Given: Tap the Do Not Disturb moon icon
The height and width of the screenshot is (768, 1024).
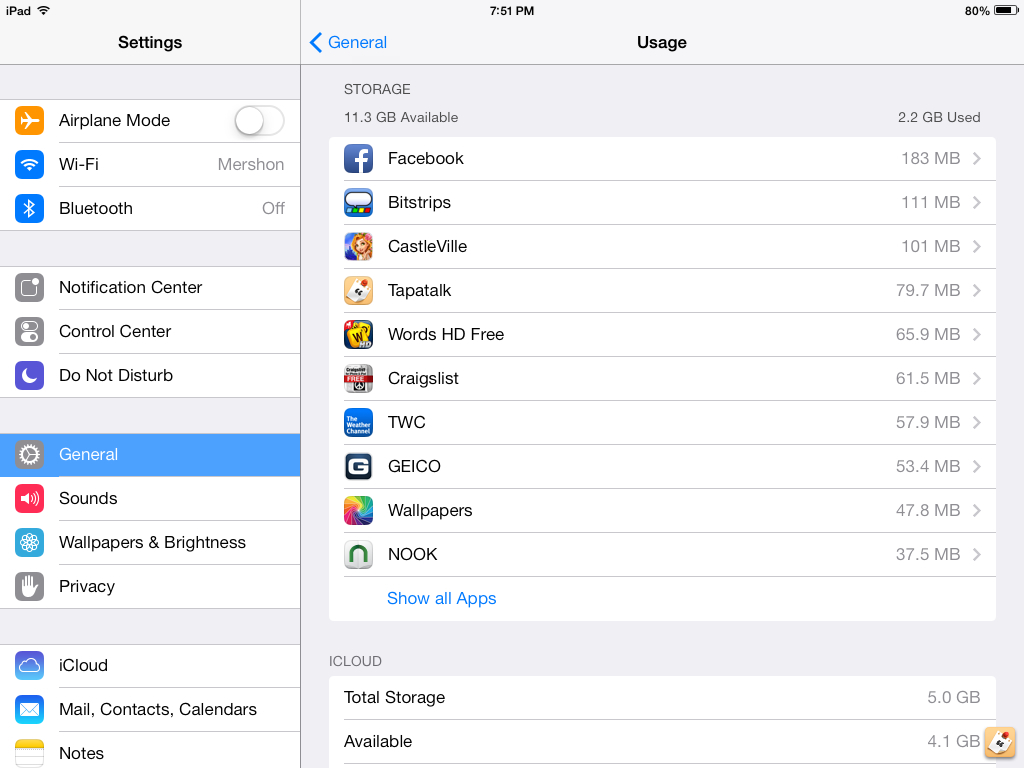Looking at the screenshot, I should (29, 376).
